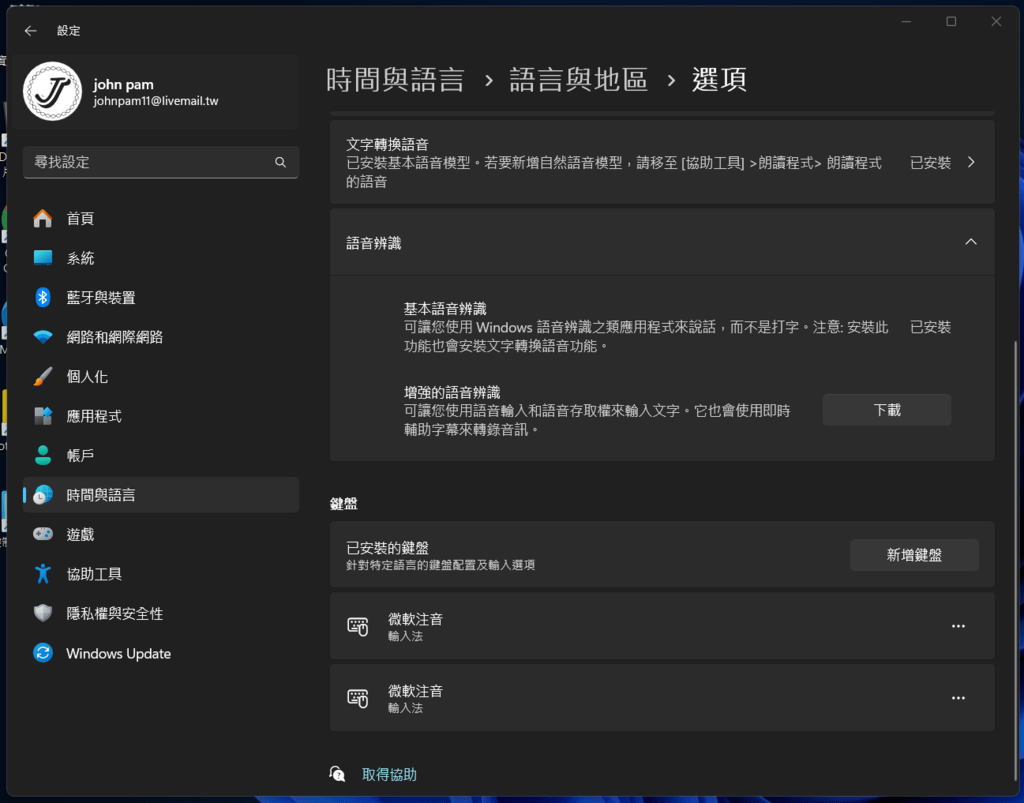Open Windows Update page
The height and width of the screenshot is (803, 1024).
[161, 653]
